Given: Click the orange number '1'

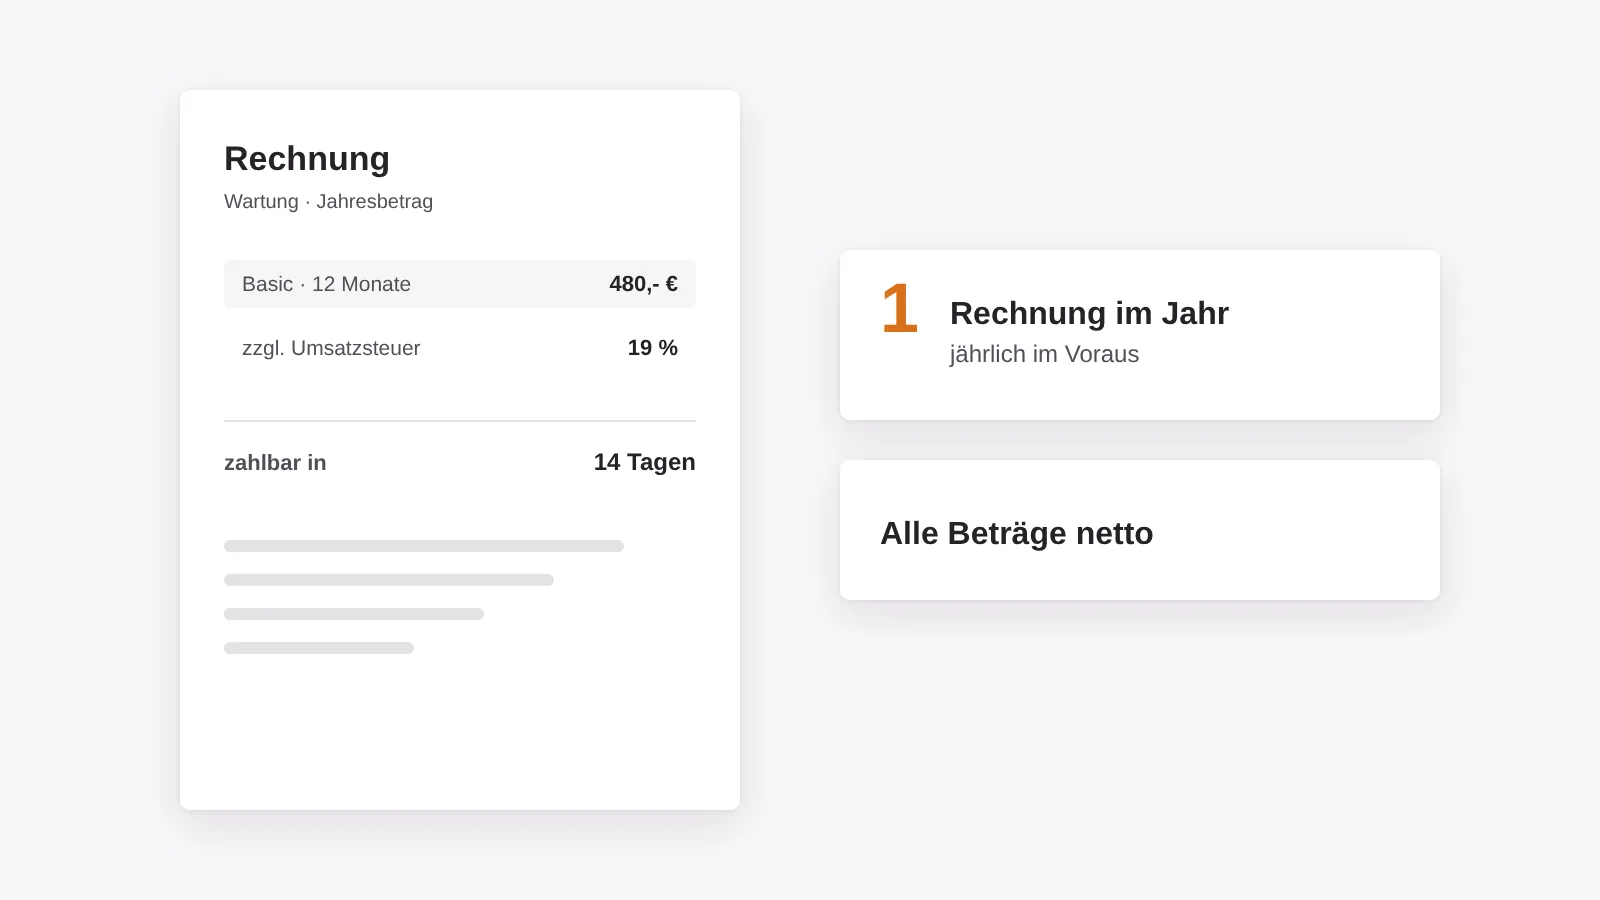Looking at the screenshot, I should [899, 308].
